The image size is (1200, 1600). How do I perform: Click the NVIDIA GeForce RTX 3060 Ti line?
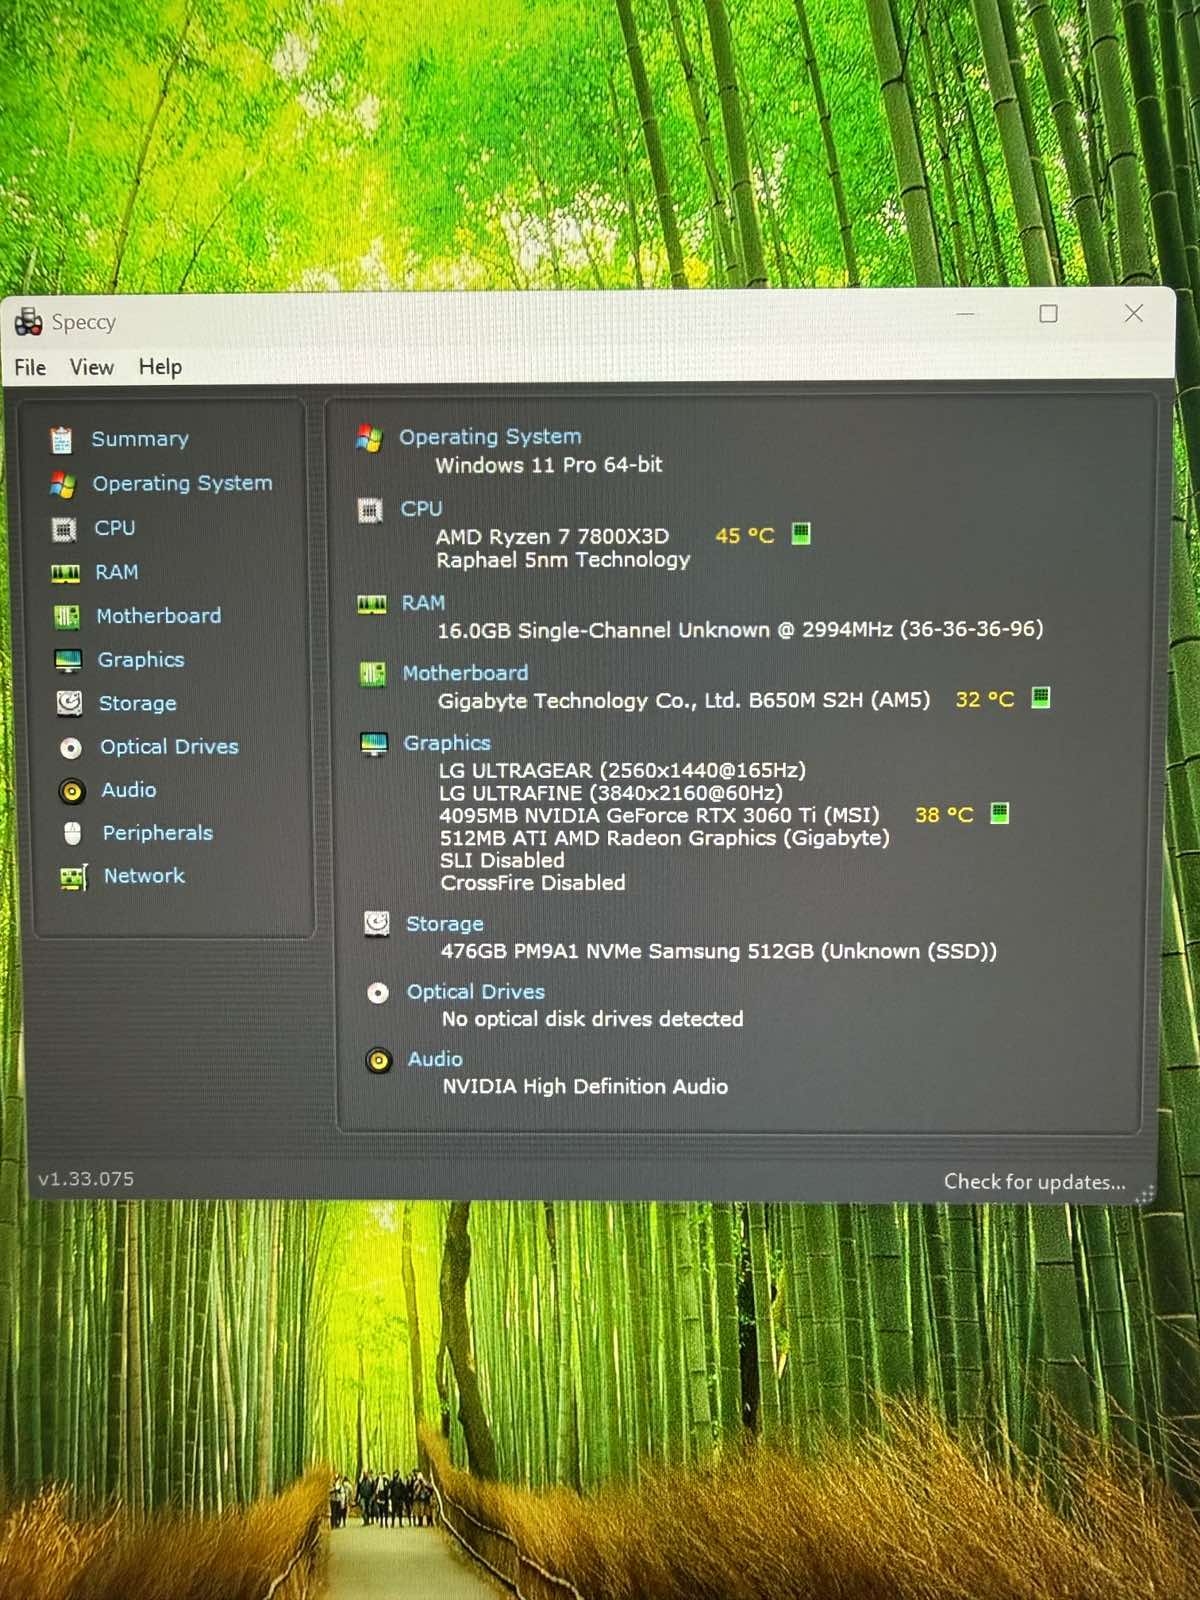point(660,816)
